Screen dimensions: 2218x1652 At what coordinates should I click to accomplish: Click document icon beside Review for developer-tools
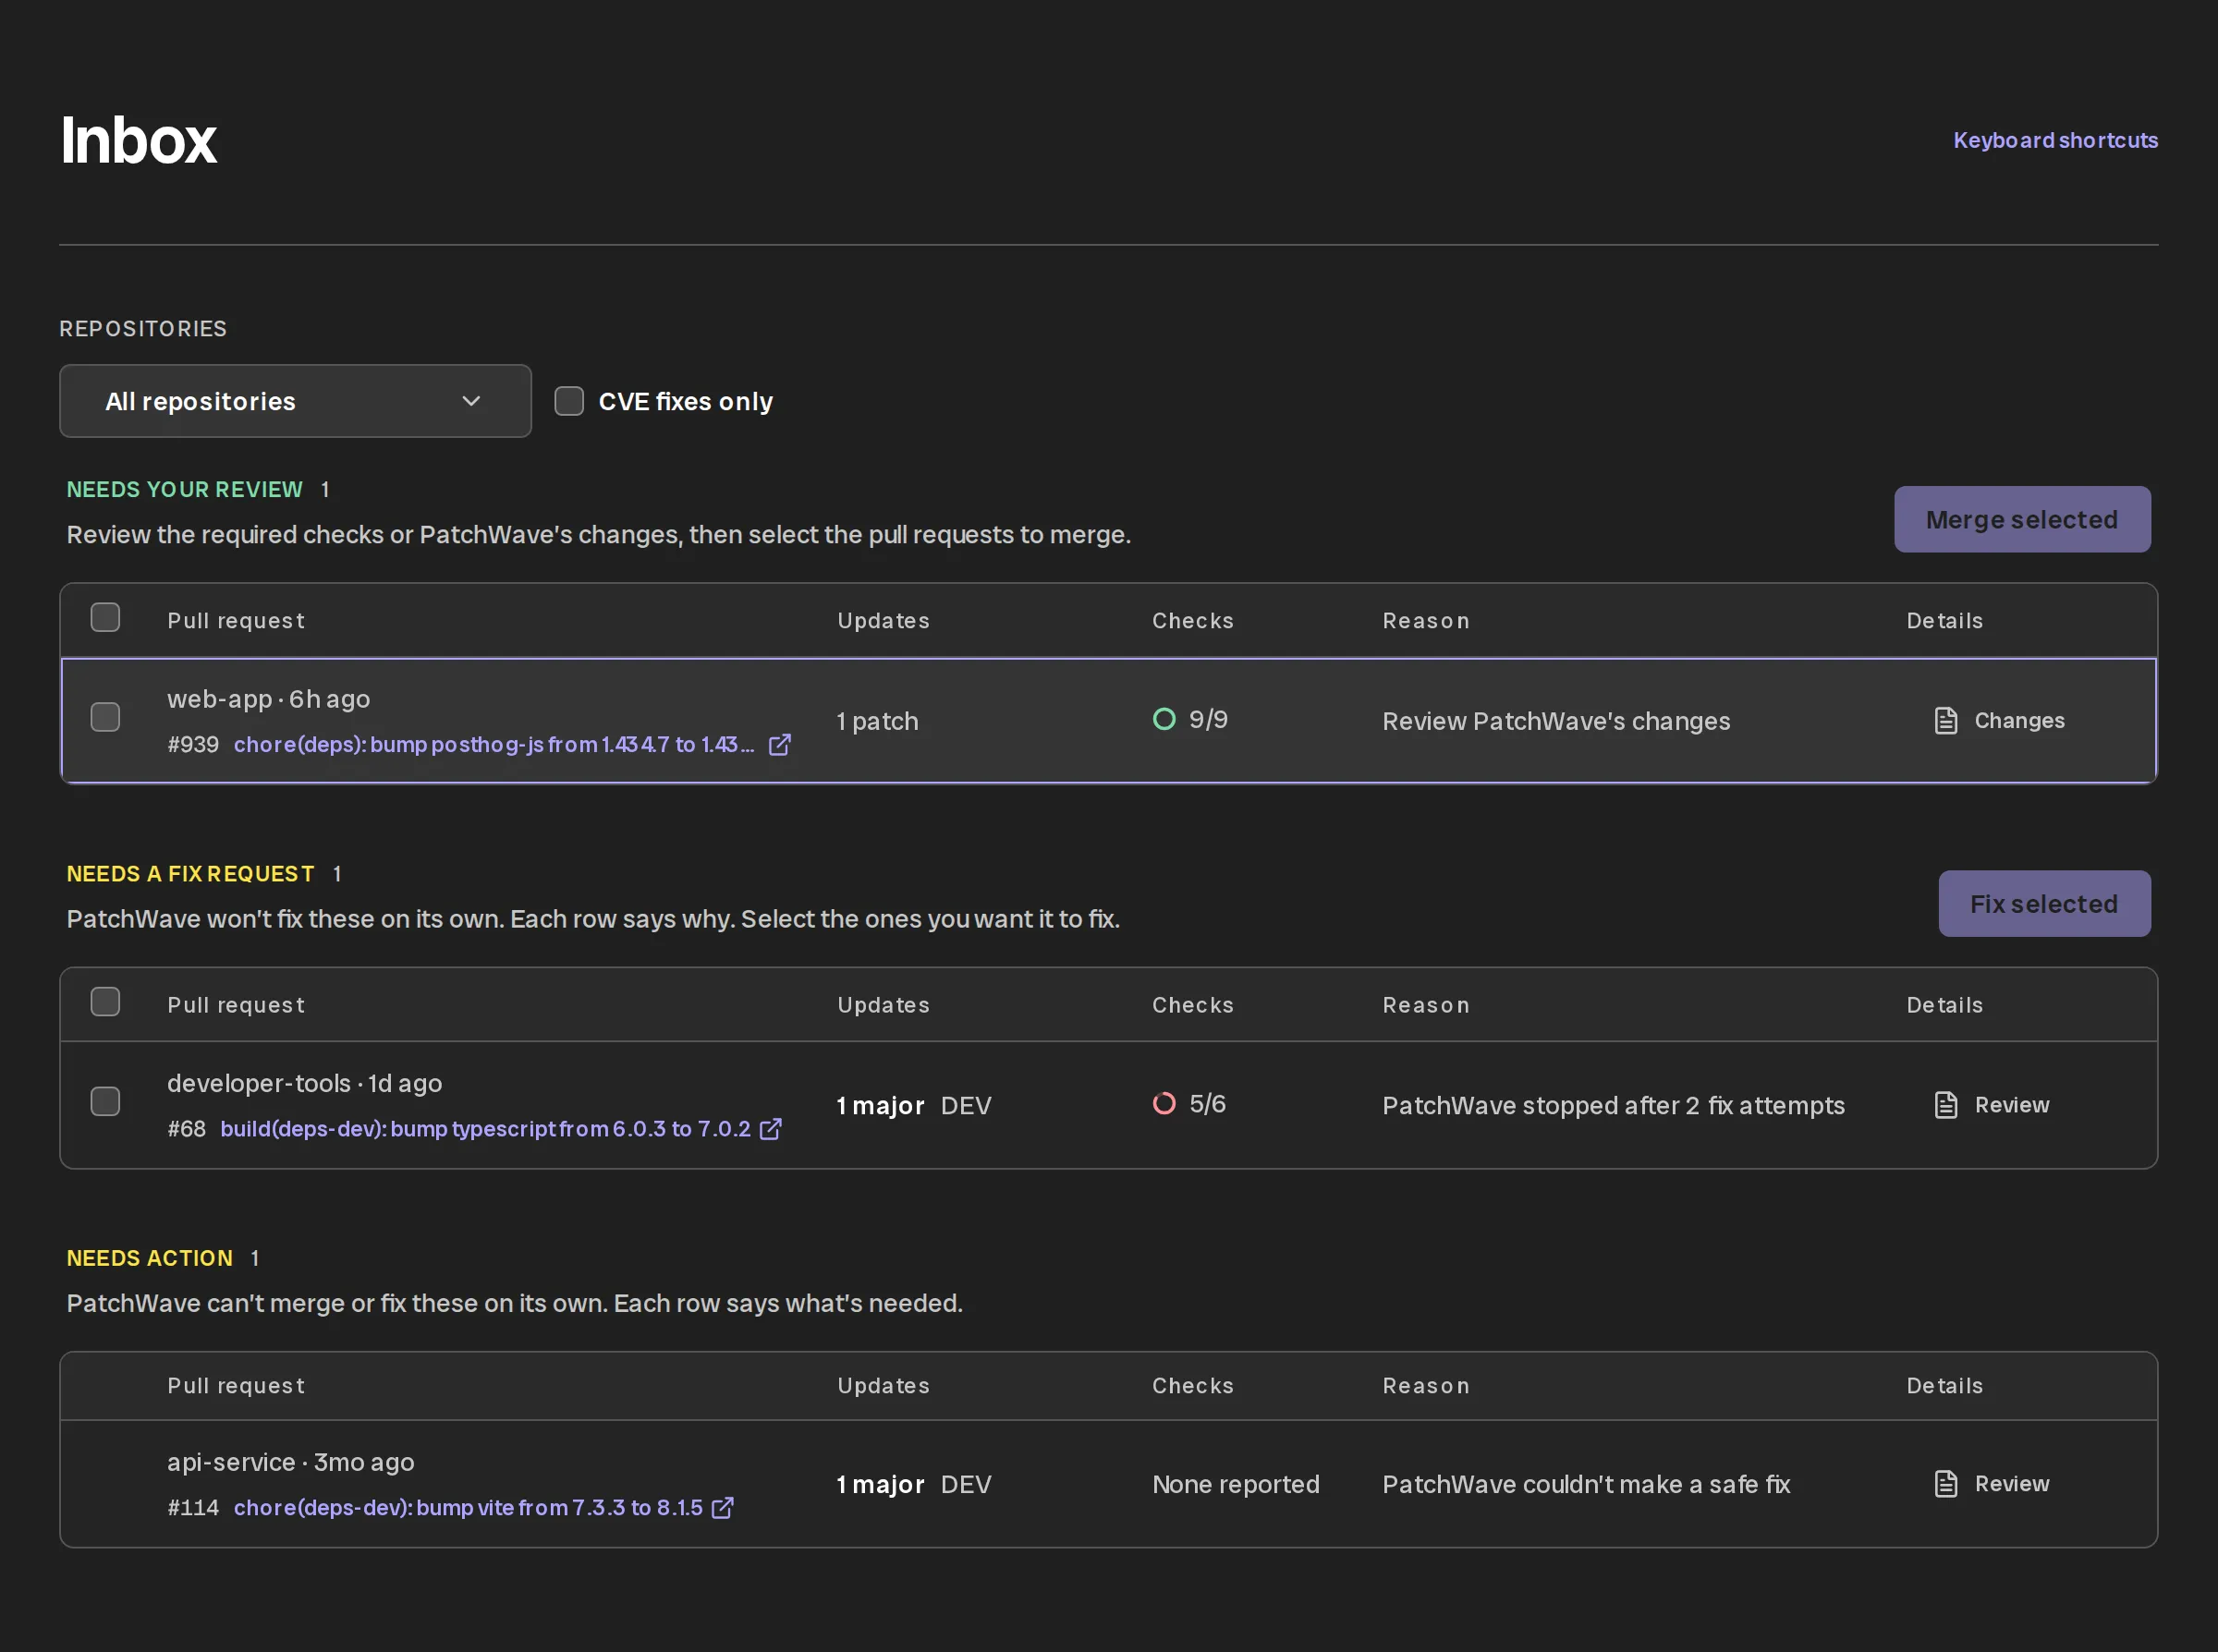tap(1946, 1105)
